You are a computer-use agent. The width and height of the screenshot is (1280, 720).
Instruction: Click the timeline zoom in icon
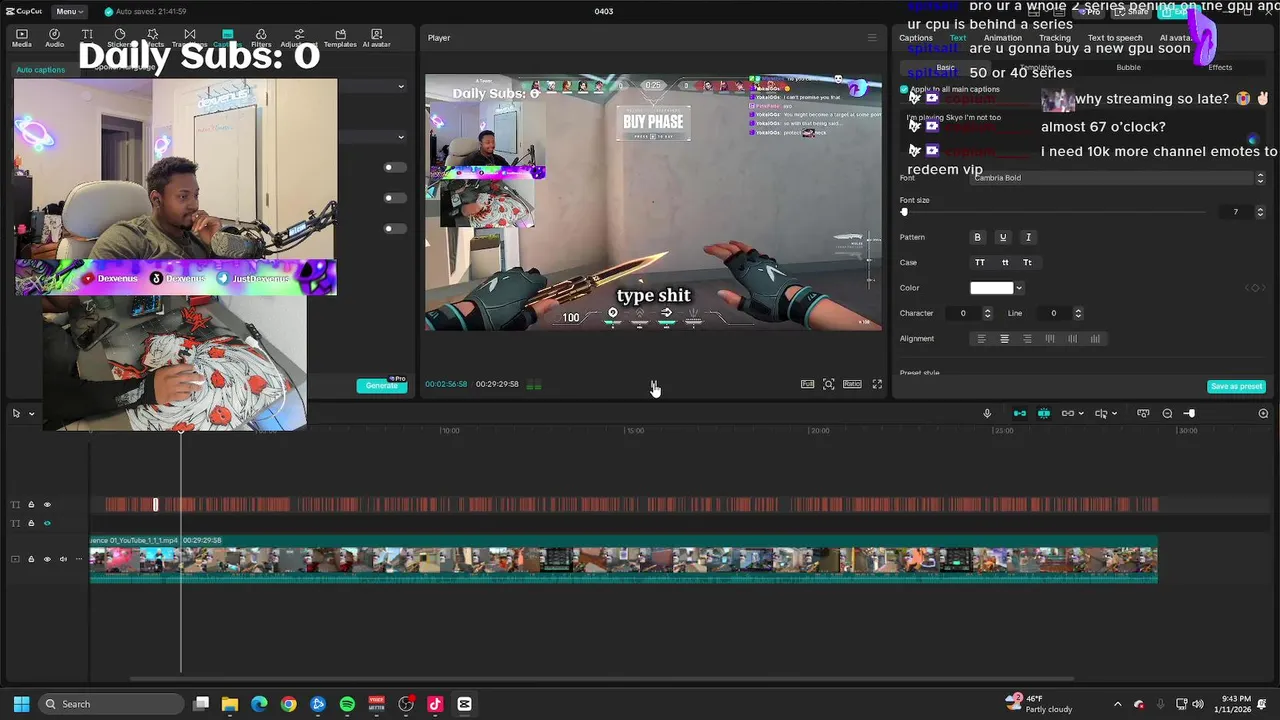pyautogui.click(x=1263, y=413)
